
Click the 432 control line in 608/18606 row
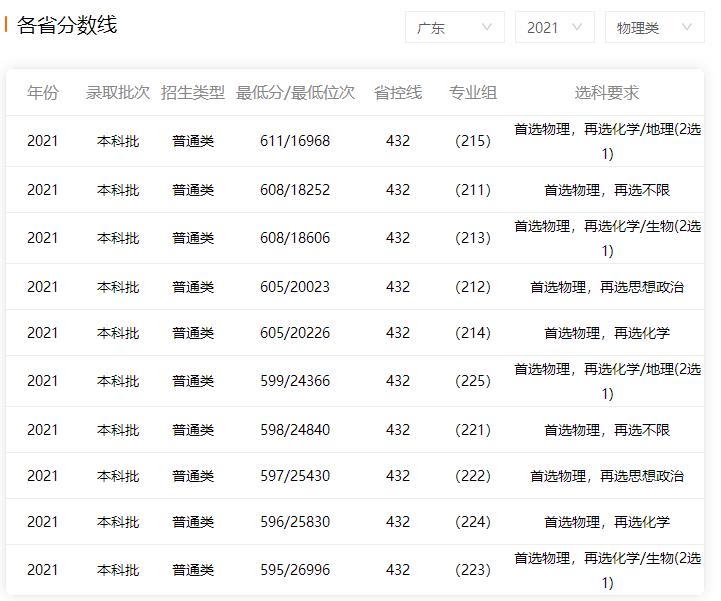click(398, 238)
